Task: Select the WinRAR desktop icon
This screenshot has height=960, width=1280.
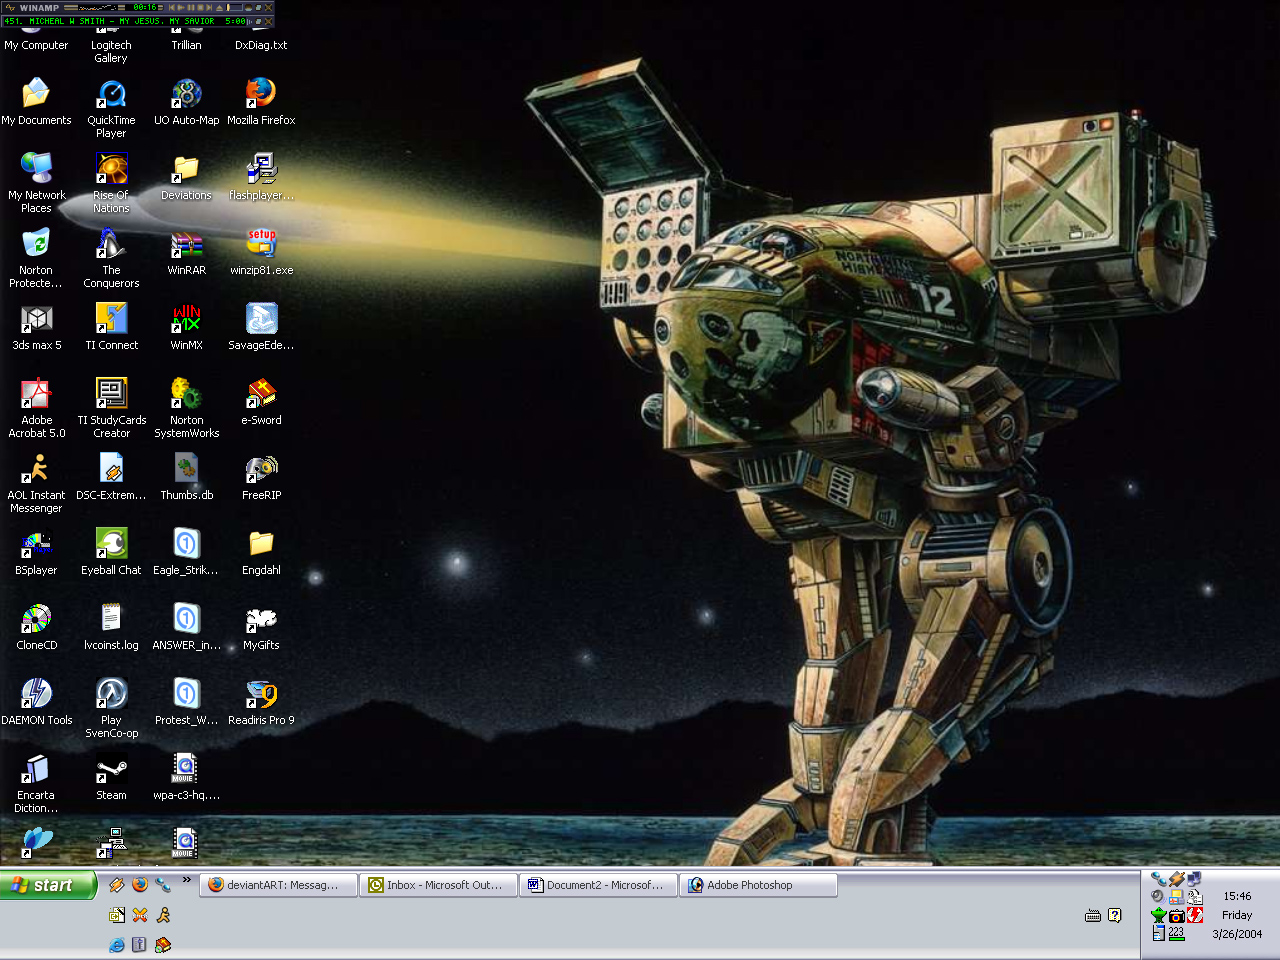Action: pos(186,252)
